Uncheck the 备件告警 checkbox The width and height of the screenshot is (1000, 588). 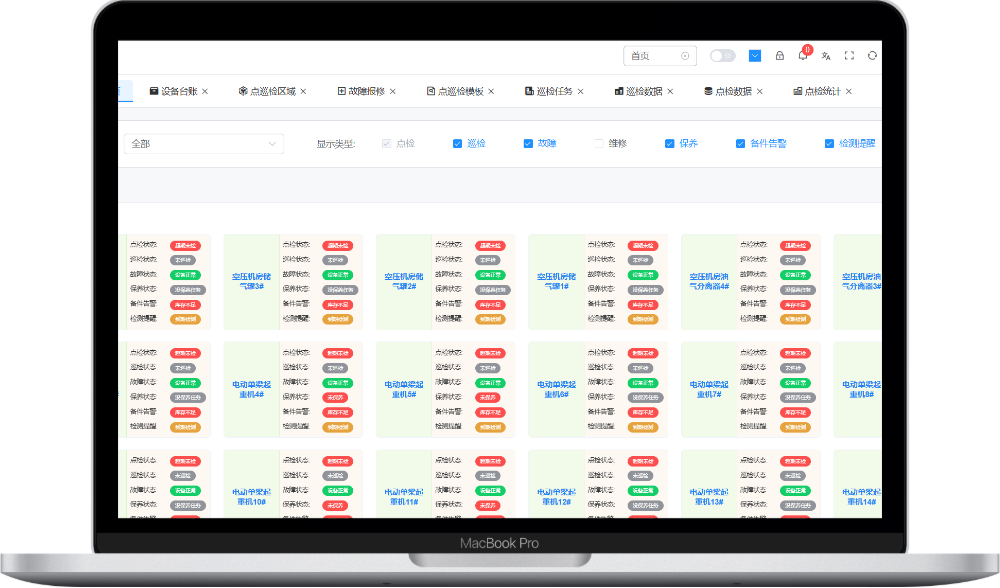pos(741,143)
